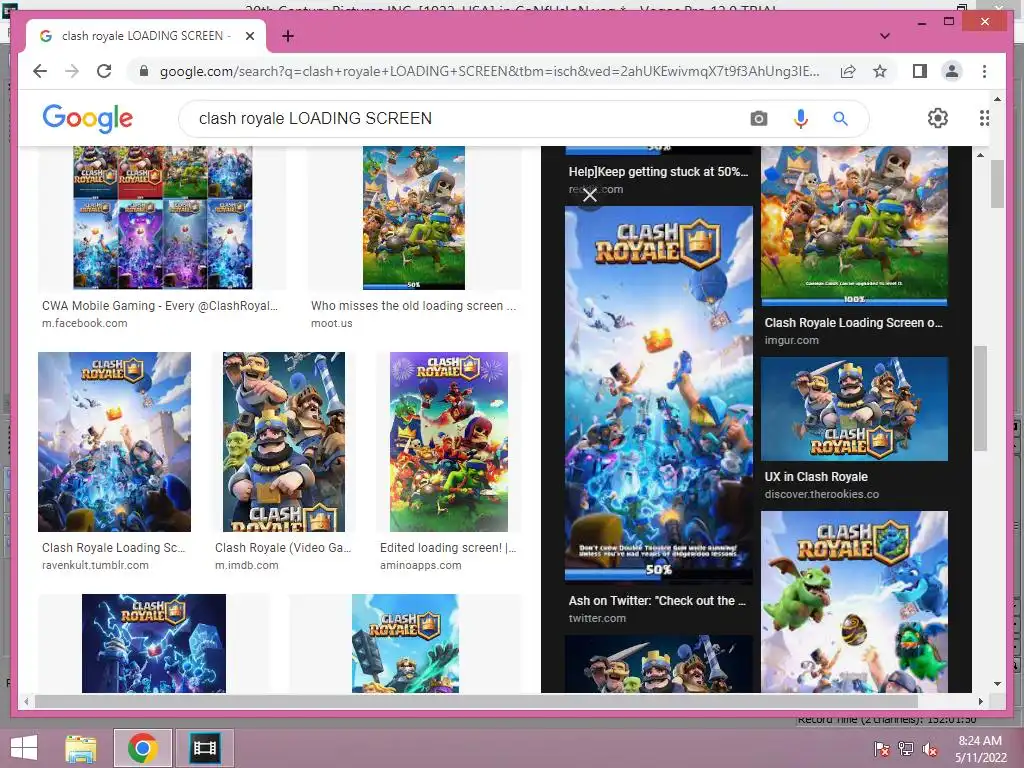Image resolution: width=1024 pixels, height=768 pixels.
Task: Open the 'Edited loading screen!' aminoapps image
Action: [x=449, y=442]
